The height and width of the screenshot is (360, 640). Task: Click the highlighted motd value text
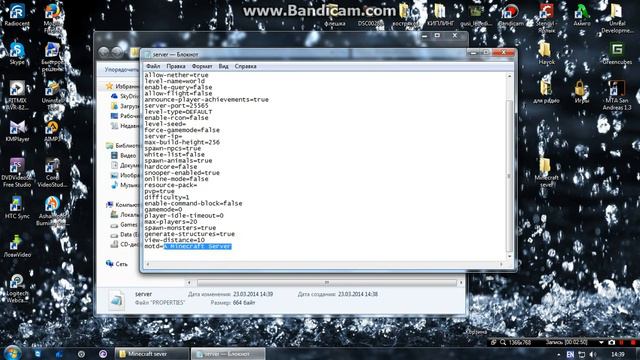[x=198, y=246]
